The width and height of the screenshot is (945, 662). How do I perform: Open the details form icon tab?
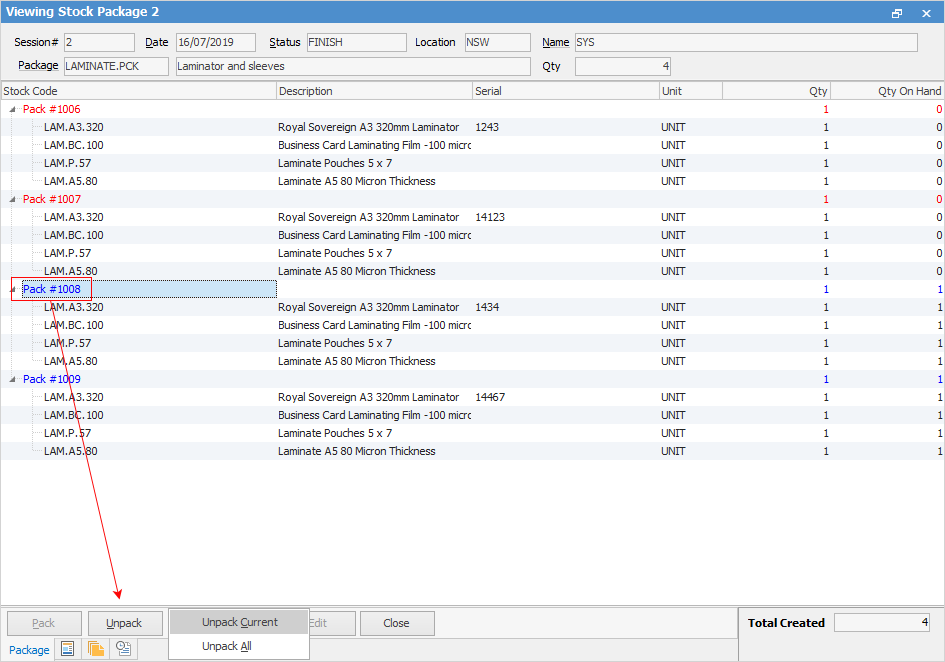pos(68,649)
